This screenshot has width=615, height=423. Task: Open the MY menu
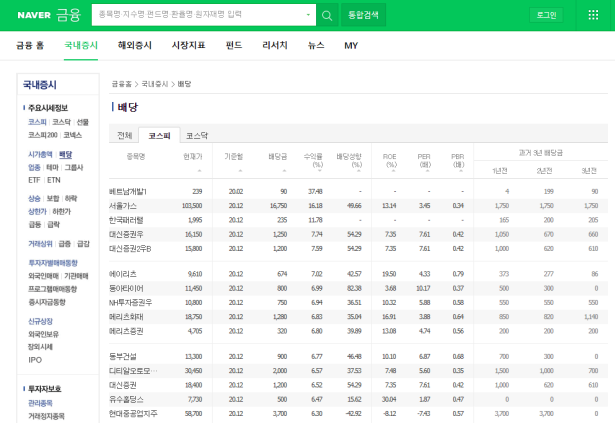(x=351, y=46)
